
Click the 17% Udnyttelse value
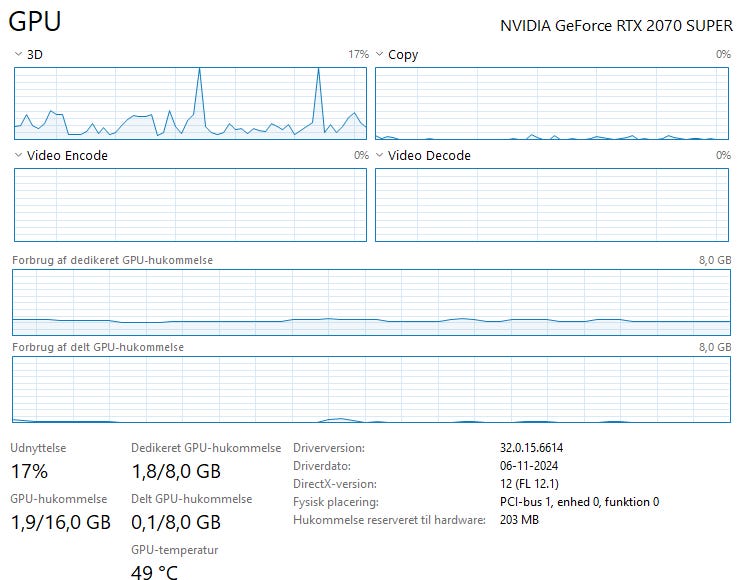click(29, 471)
